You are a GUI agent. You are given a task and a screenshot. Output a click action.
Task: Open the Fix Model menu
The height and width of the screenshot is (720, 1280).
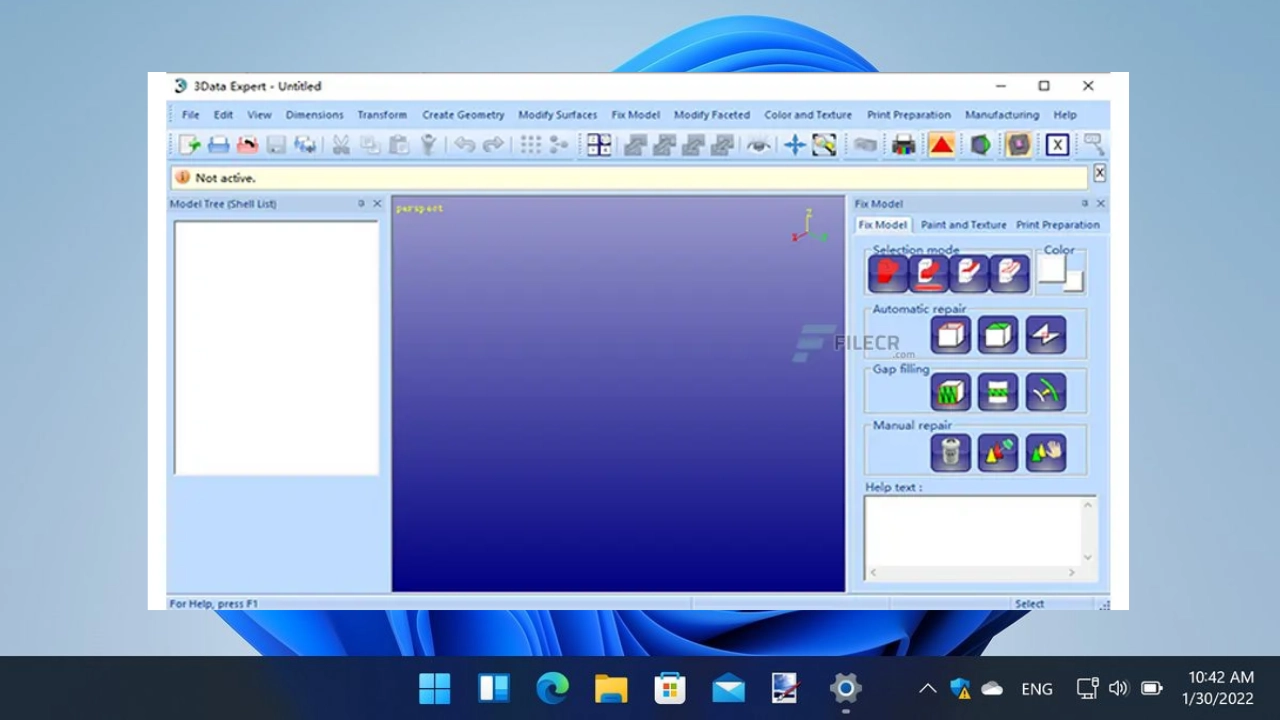(635, 115)
